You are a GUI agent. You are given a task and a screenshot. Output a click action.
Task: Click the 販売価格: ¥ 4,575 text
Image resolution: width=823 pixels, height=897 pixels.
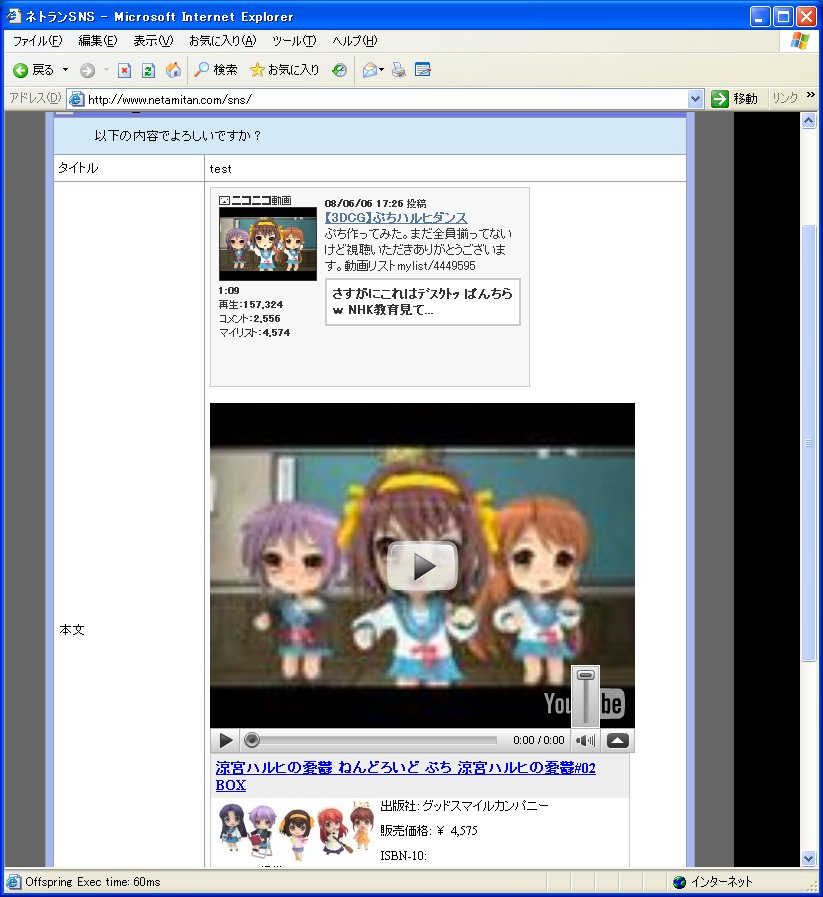click(429, 831)
